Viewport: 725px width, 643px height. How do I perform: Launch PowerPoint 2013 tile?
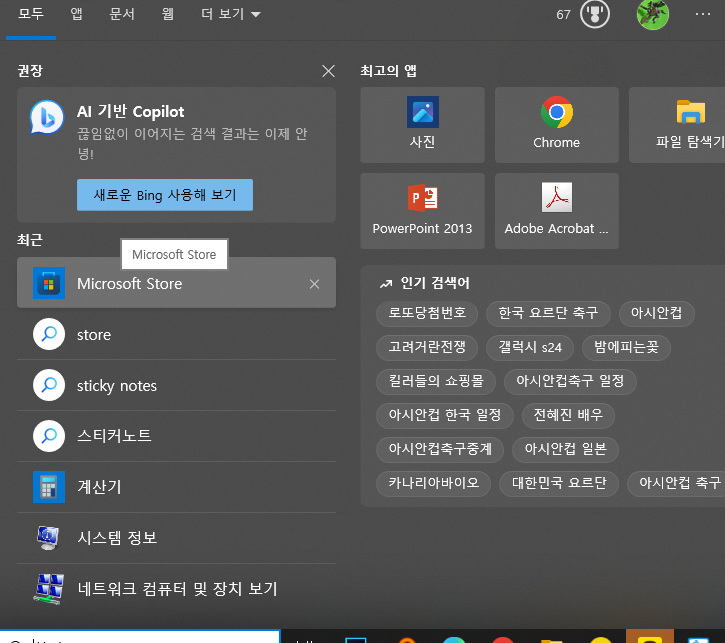tap(422, 211)
